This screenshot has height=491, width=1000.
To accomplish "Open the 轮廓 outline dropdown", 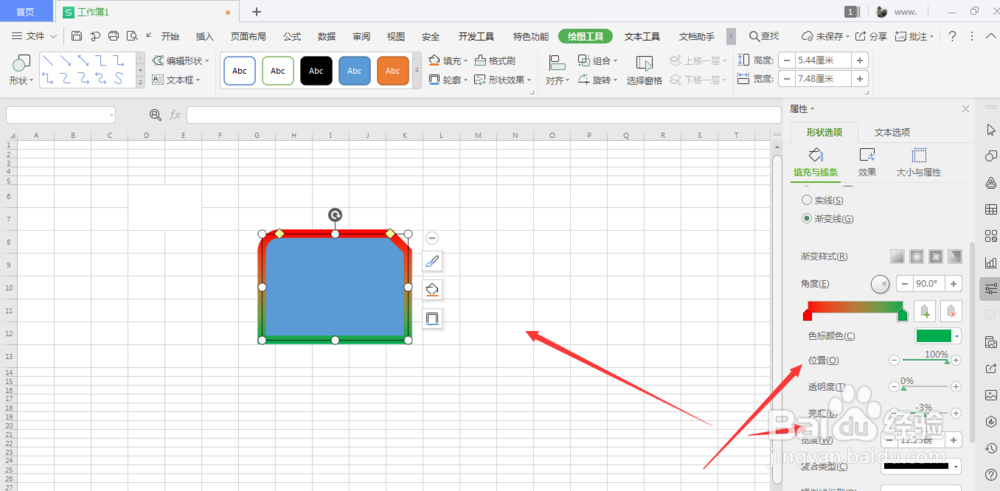I will (x=448, y=80).
